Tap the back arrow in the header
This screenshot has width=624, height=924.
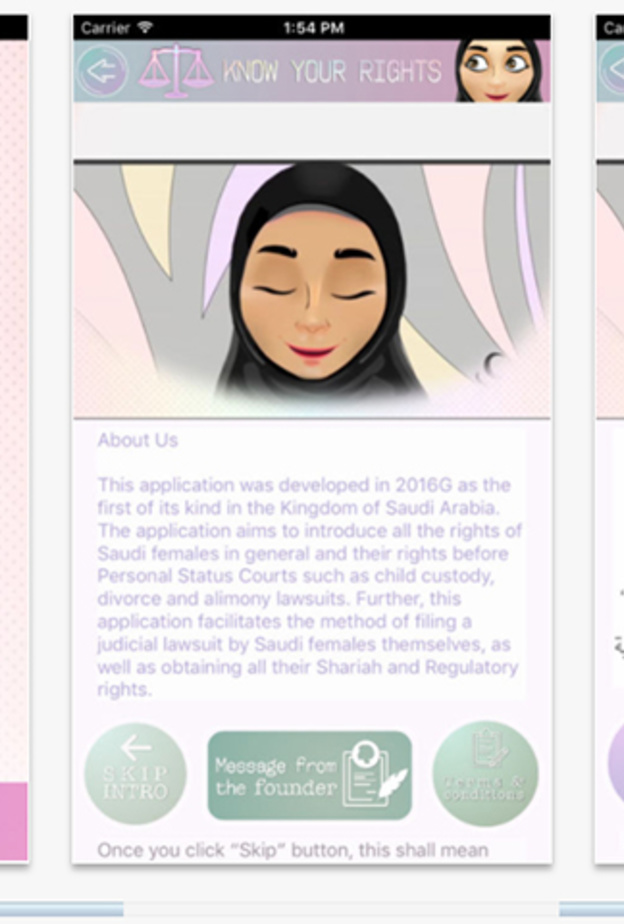coord(103,71)
